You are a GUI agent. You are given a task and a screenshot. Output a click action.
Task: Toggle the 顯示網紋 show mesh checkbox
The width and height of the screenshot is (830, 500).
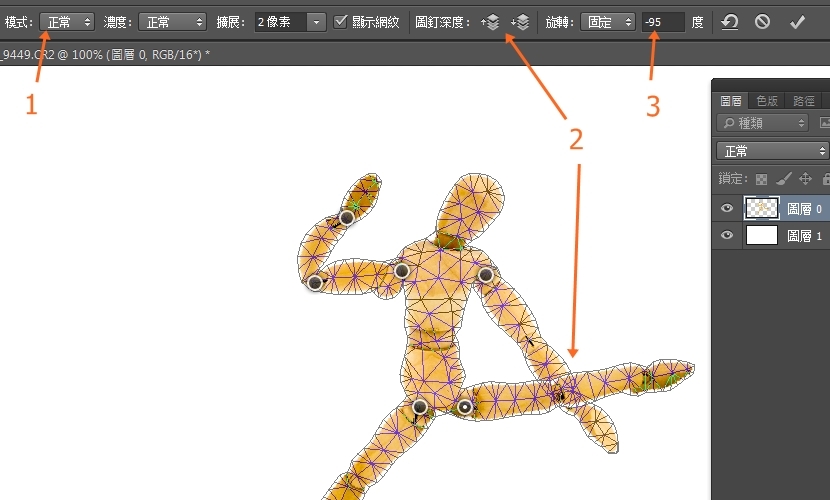pos(341,21)
